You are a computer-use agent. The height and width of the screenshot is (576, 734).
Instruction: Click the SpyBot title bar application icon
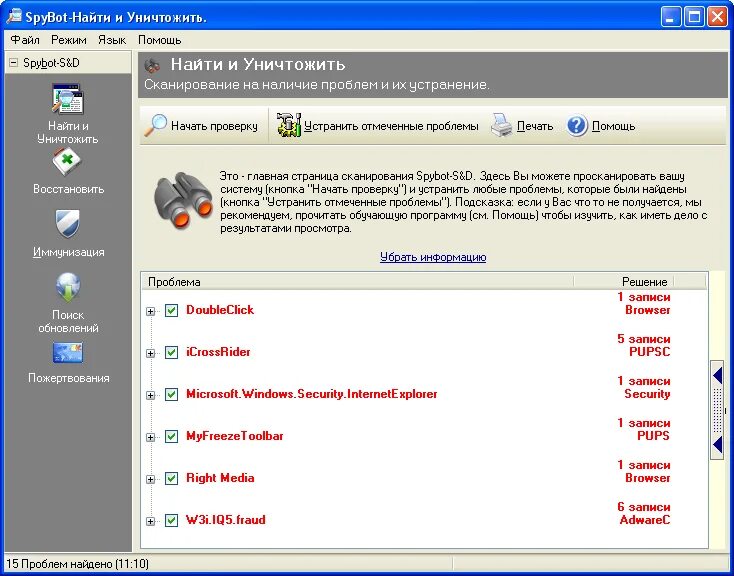click(14, 16)
